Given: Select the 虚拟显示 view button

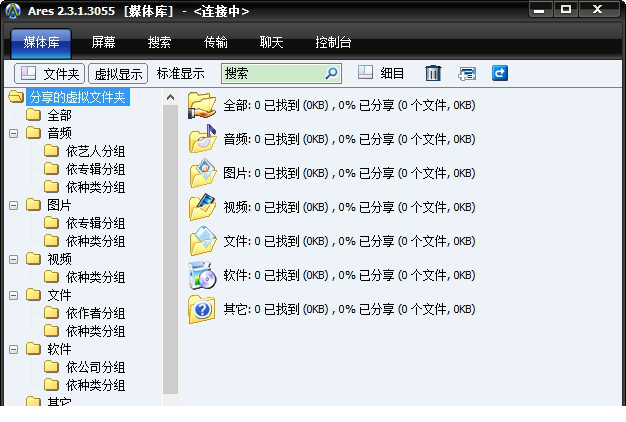Looking at the screenshot, I should 118,74.
